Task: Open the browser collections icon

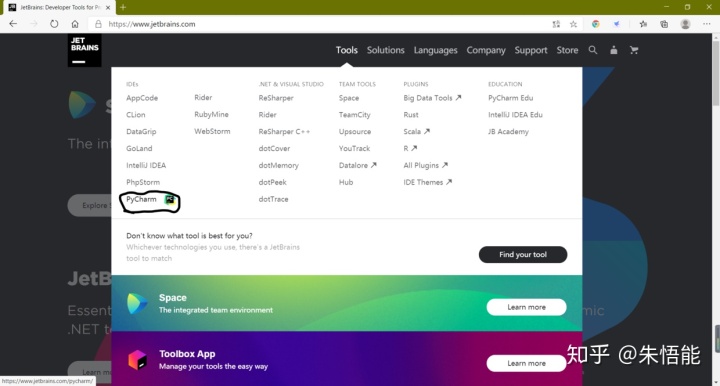Action: click(x=664, y=24)
